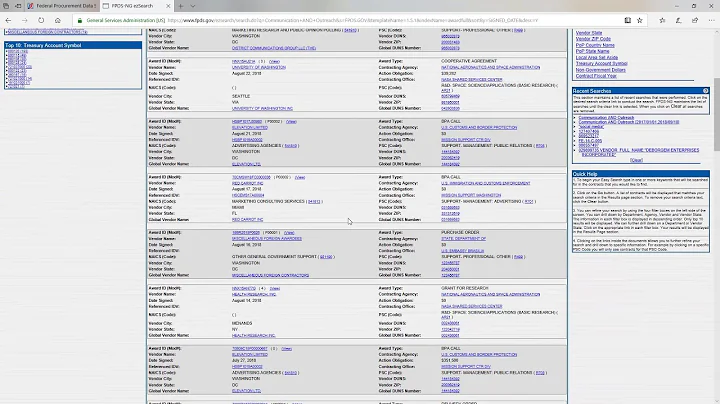Rerun DEBORGEM ENTERPRISES vendor recent search
This screenshot has height=404, width=720.
click(x=639, y=152)
